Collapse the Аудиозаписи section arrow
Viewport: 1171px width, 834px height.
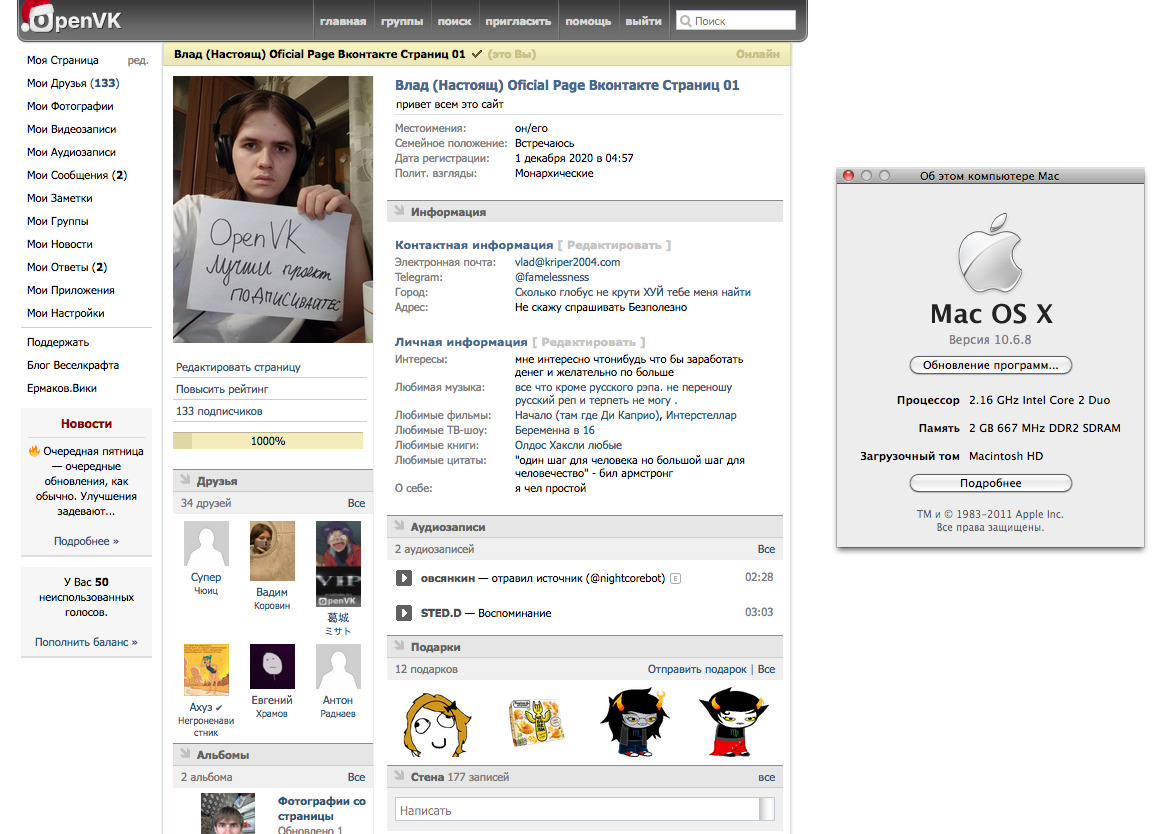(x=399, y=526)
